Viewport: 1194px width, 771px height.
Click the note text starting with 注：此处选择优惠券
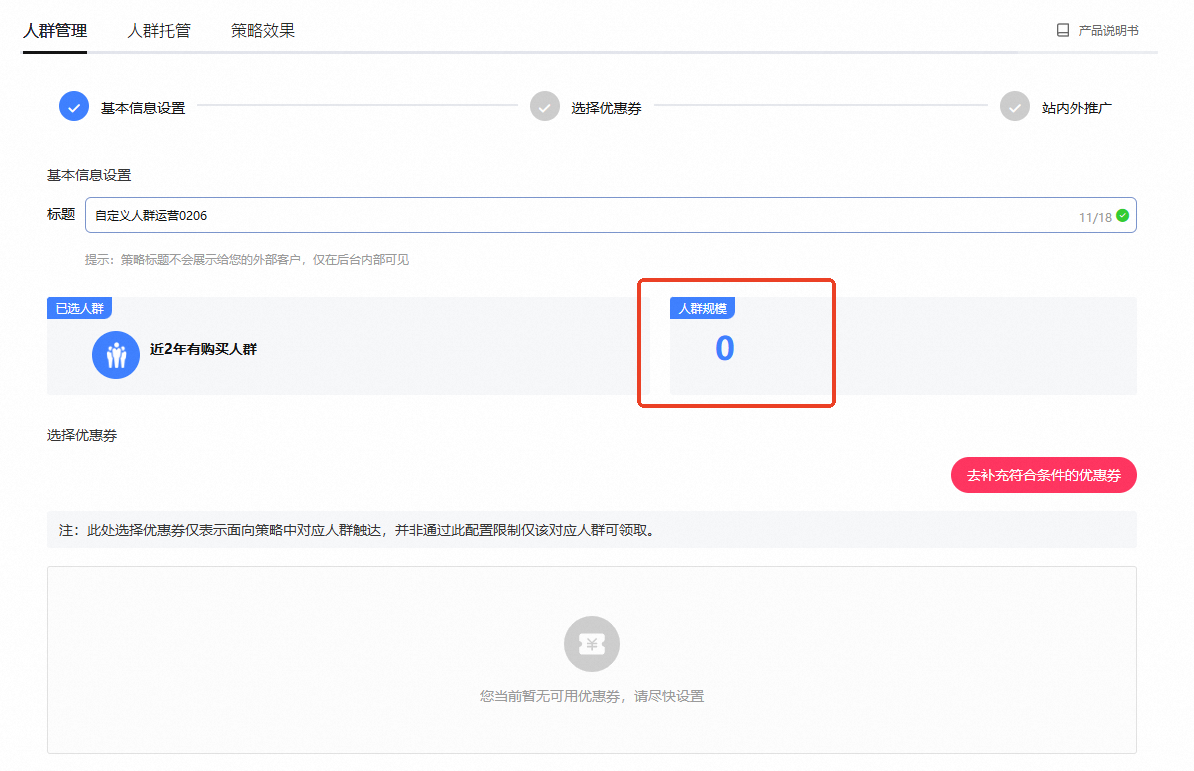357,530
